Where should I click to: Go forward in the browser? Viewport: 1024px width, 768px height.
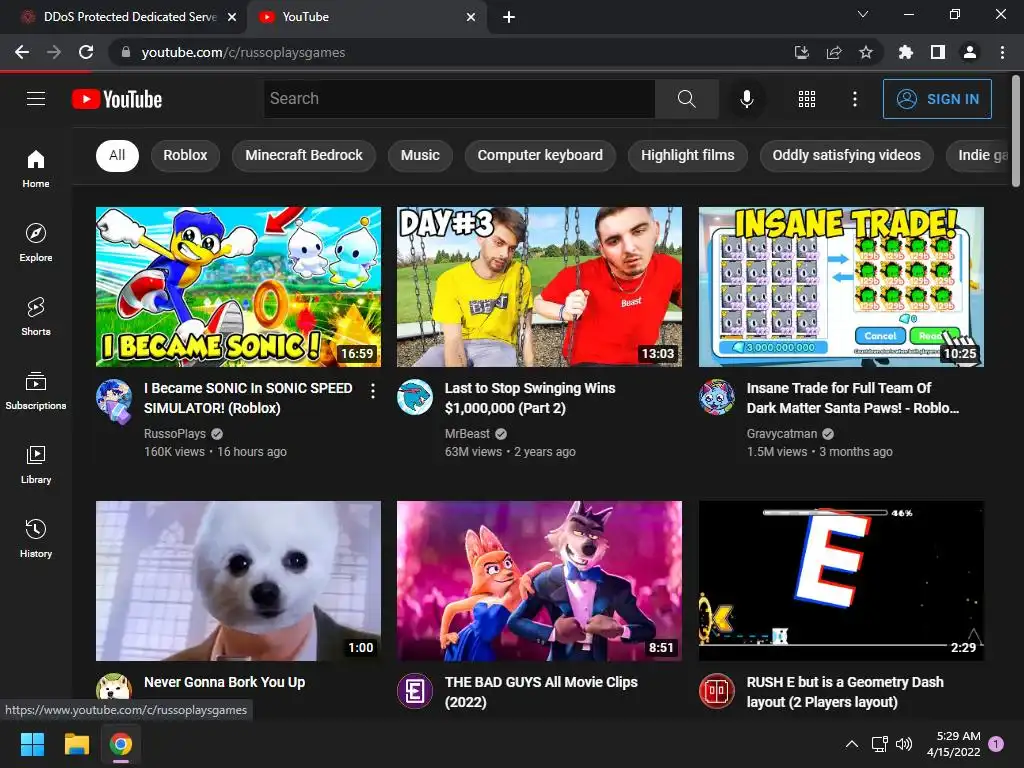click(x=54, y=52)
